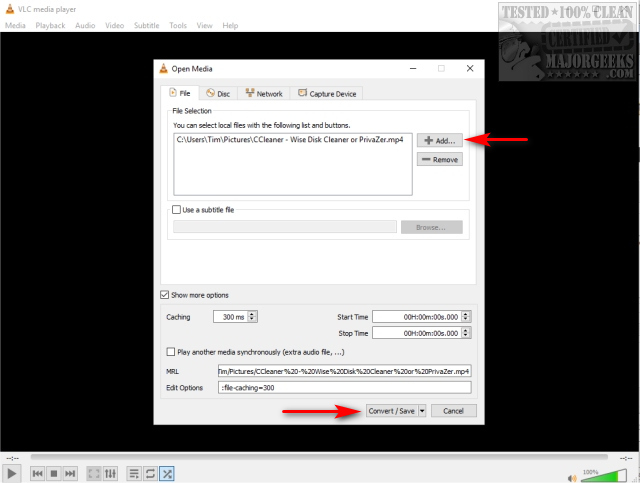Image resolution: width=640 pixels, height=483 pixels.
Task: Click the MRL text field
Action: pyautogui.click(x=344, y=371)
